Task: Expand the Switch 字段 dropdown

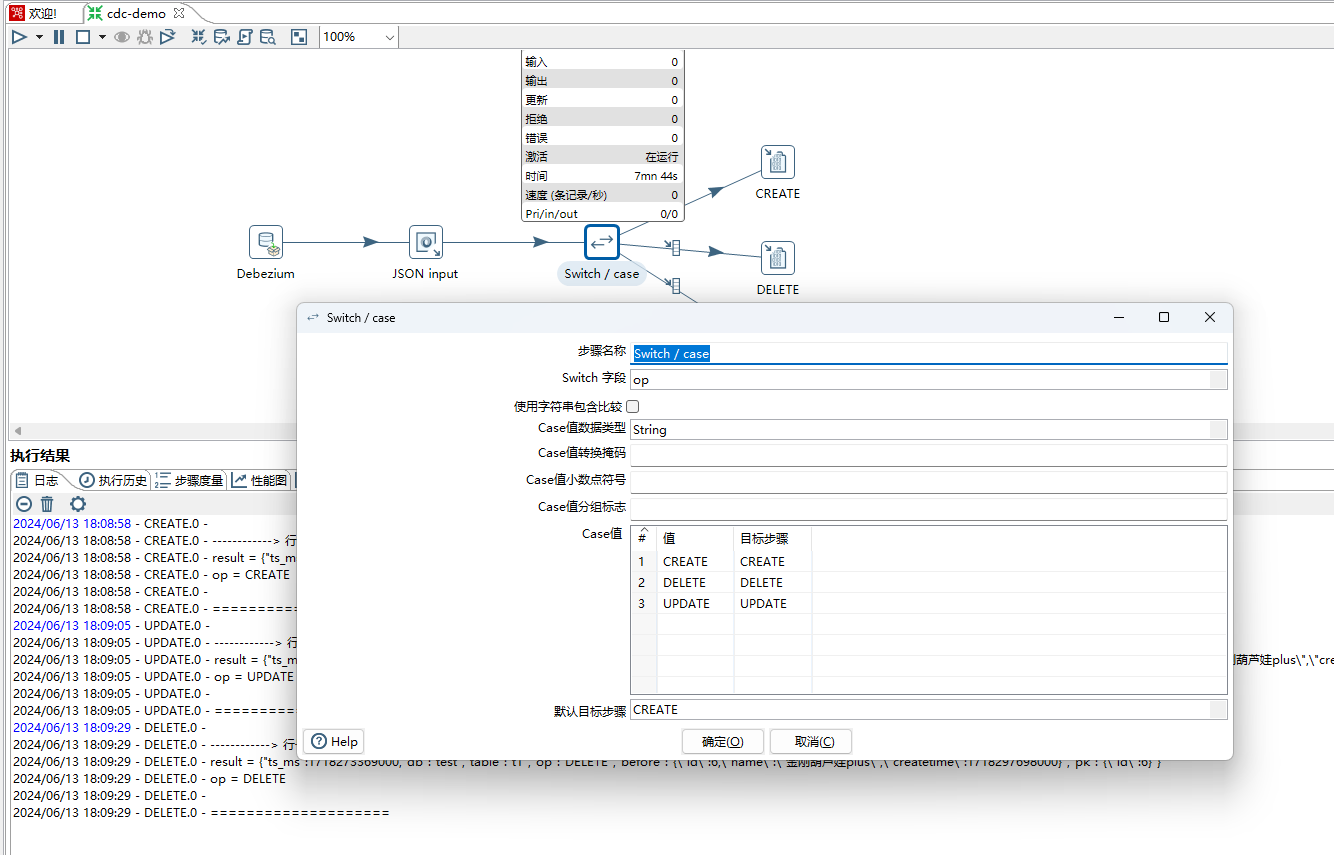Action: pos(1217,380)
